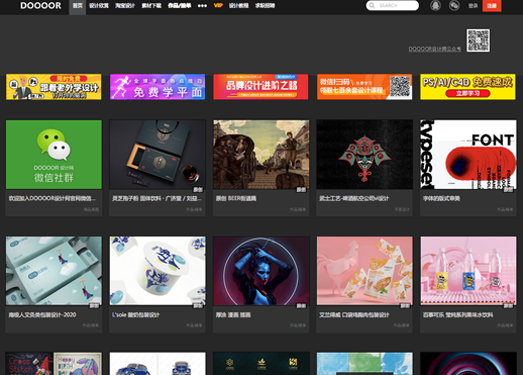Click the title L'soie 酸奶包装设计
This screenshot has width=523, height=375.
point(136,315)
